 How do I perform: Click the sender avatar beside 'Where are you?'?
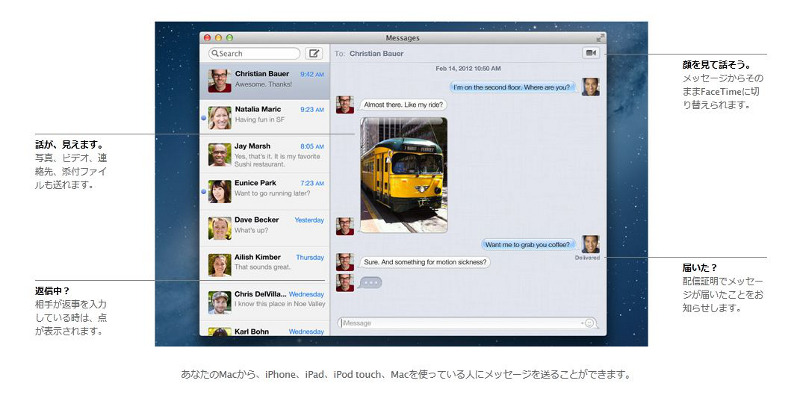click(x=591, y=87)
